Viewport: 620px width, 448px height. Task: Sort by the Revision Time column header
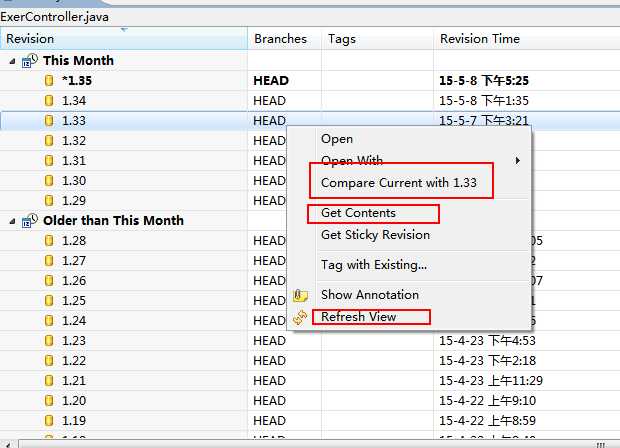[x=527, y=39]
